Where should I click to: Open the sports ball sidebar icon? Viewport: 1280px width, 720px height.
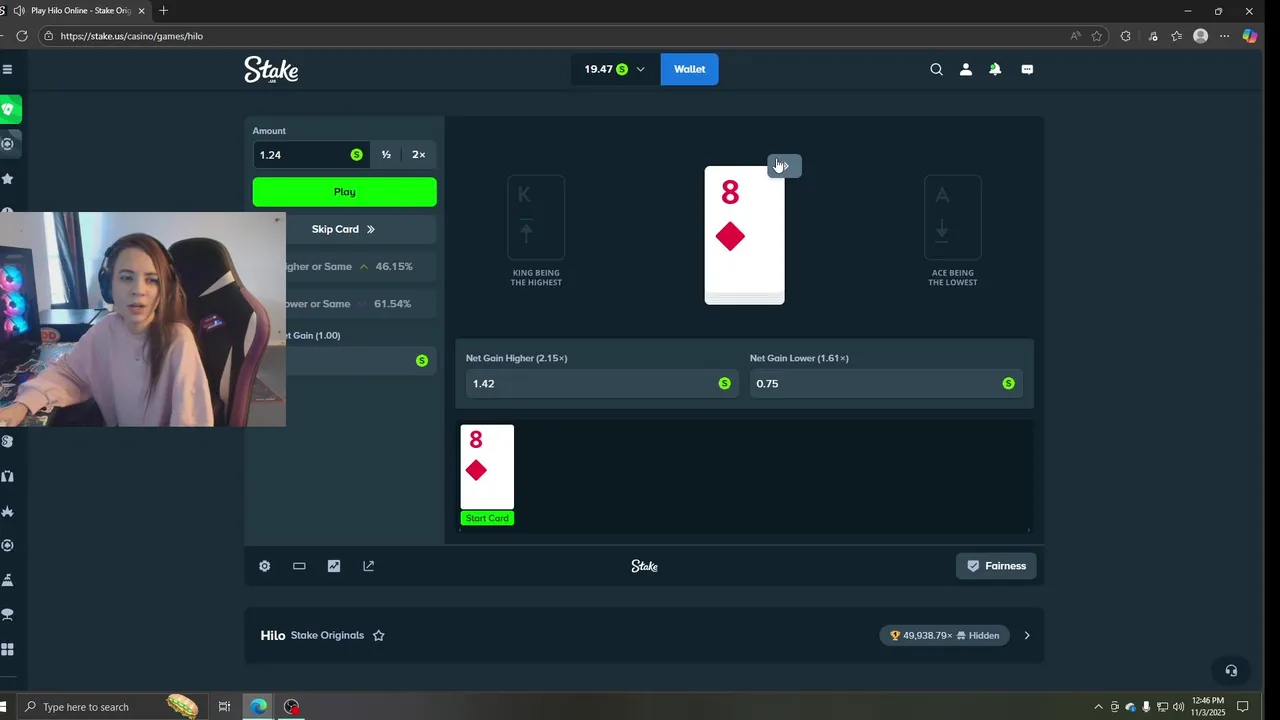(7, 144)
